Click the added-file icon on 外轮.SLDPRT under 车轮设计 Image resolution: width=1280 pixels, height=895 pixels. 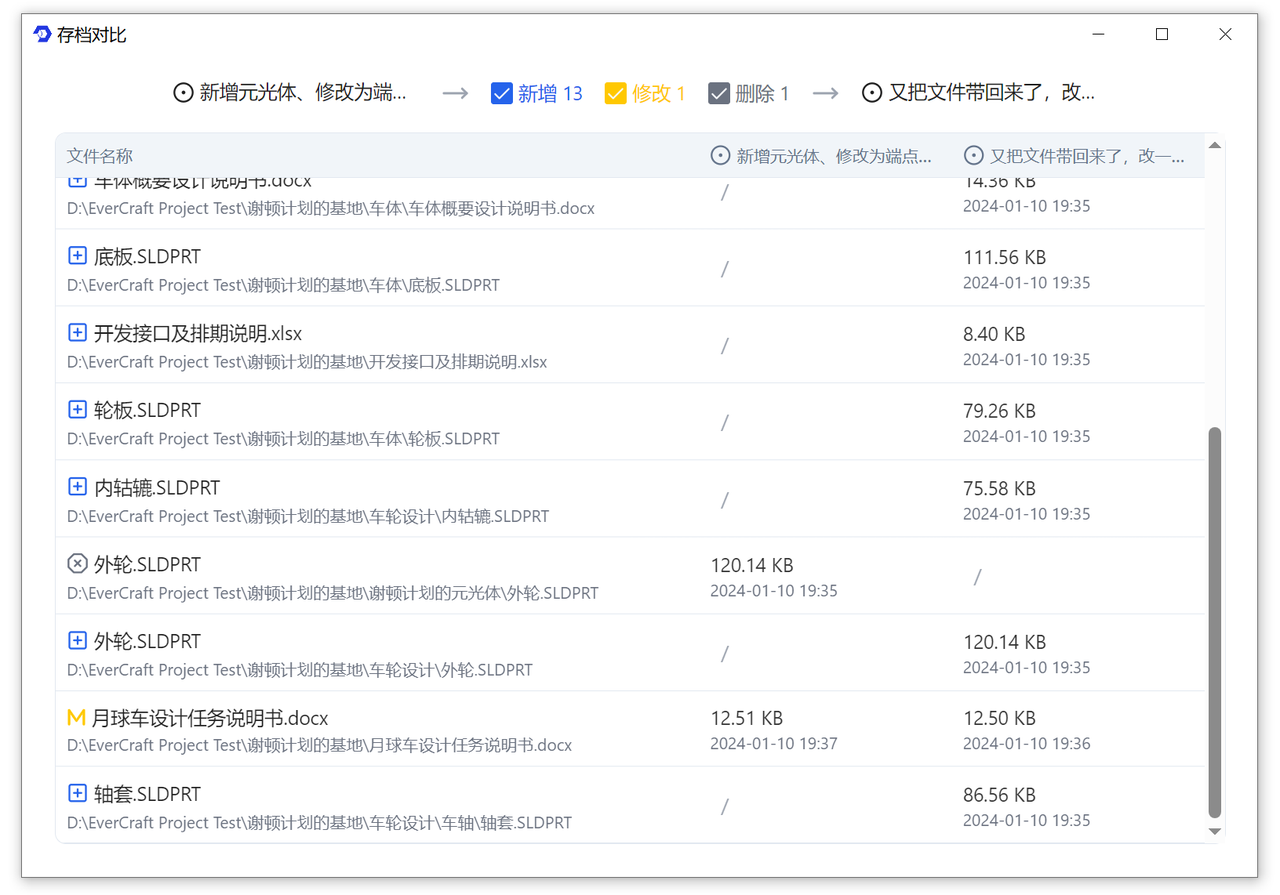pyautogui.click(x=78, y=640)
